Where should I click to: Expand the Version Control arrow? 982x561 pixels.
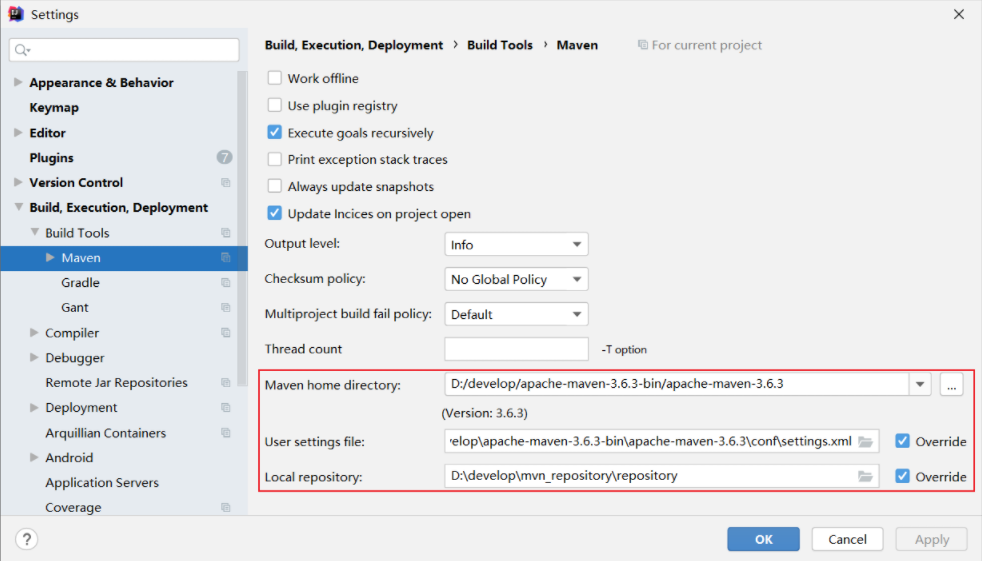tap(18, 182)
